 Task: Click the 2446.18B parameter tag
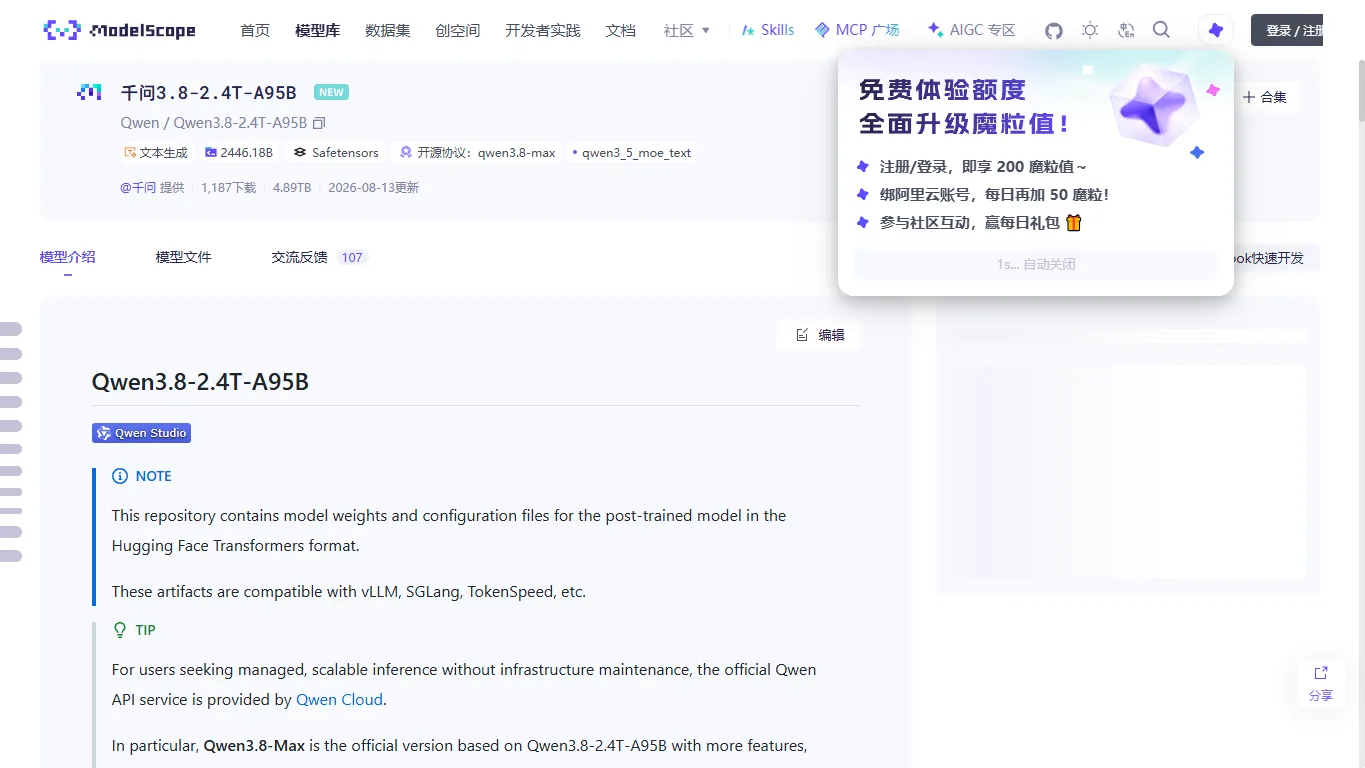pos(239,153)
